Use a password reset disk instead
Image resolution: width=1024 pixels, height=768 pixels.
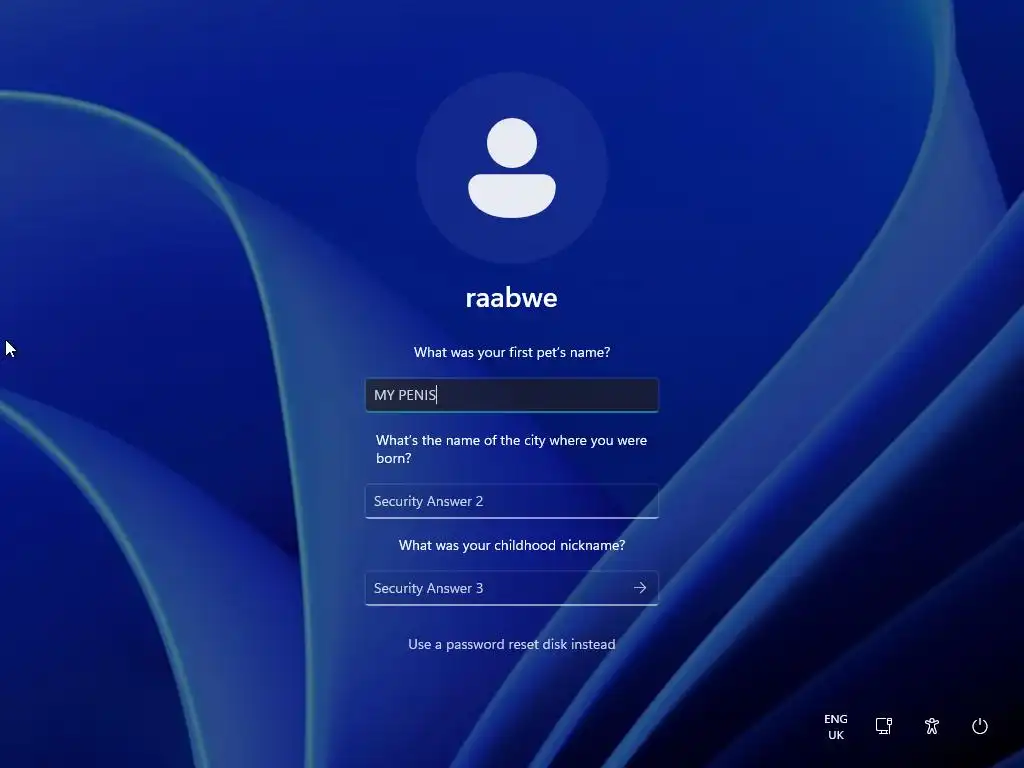click(x=511, y=644)
